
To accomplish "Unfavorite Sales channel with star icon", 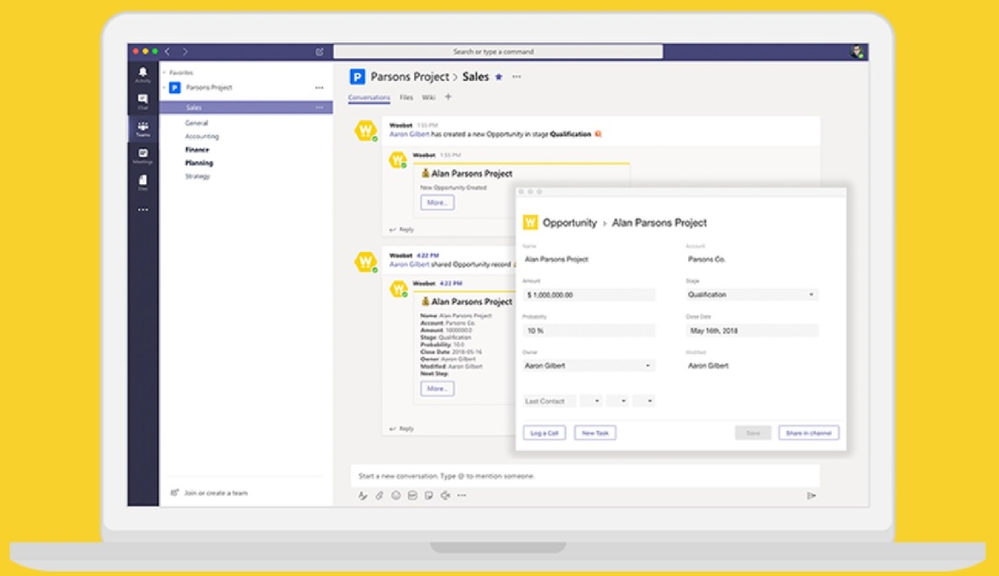I will click(499, 77).
